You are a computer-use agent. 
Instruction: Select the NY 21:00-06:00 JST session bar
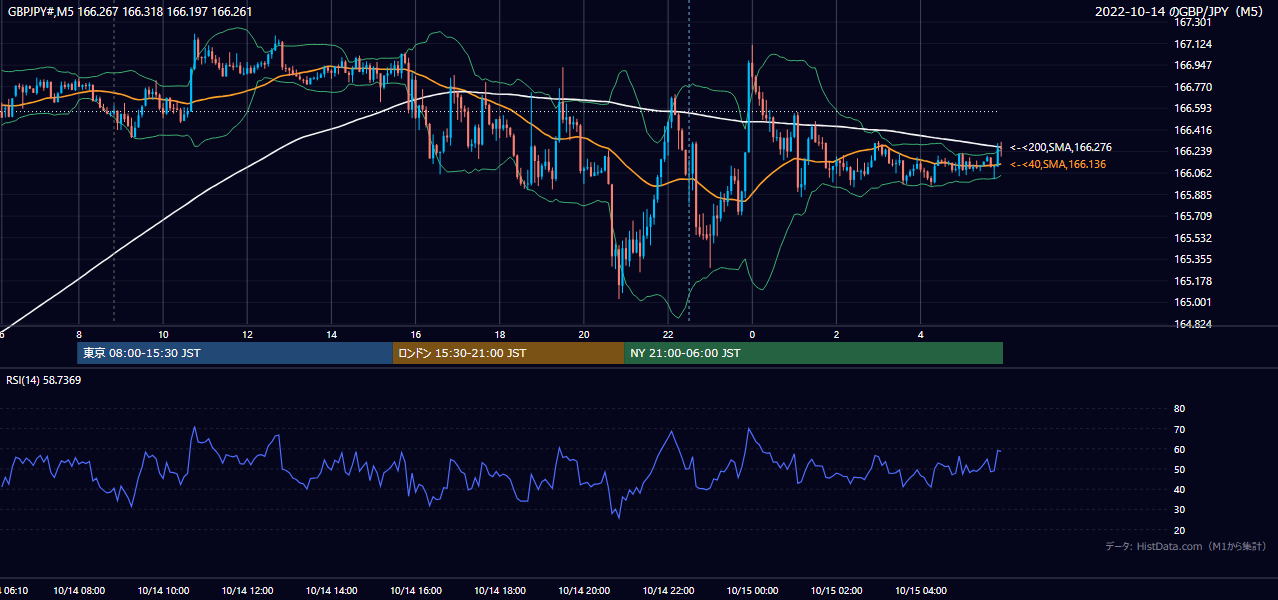813,353
